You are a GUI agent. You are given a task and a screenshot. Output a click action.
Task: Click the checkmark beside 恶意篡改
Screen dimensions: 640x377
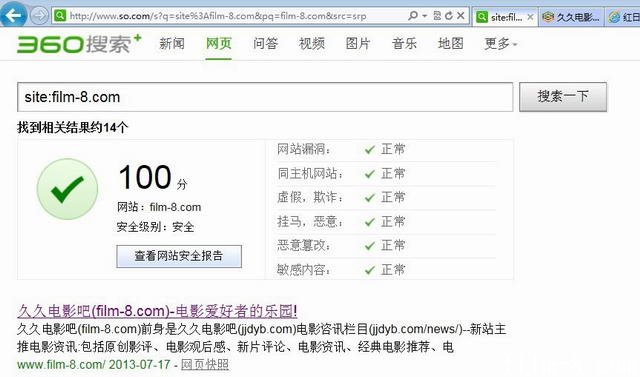pyautogui.click(x=370, y=246)
